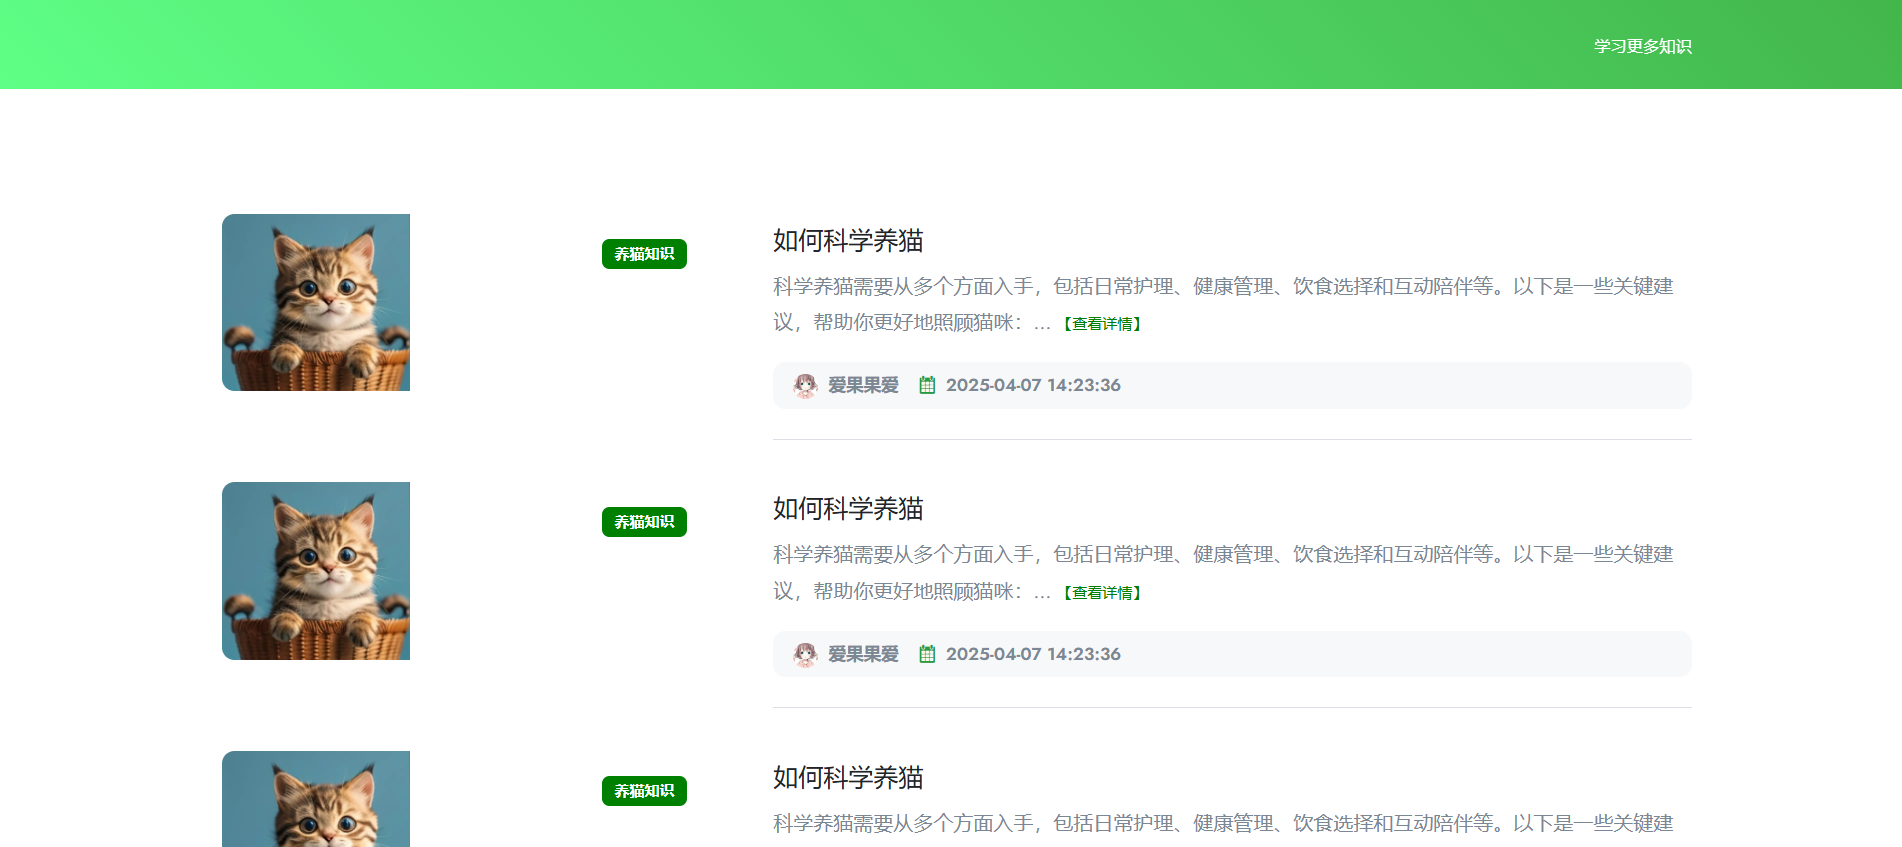
Task: Click the first article's summary text
Action: pyautogui.click(x=1223, y=304)
